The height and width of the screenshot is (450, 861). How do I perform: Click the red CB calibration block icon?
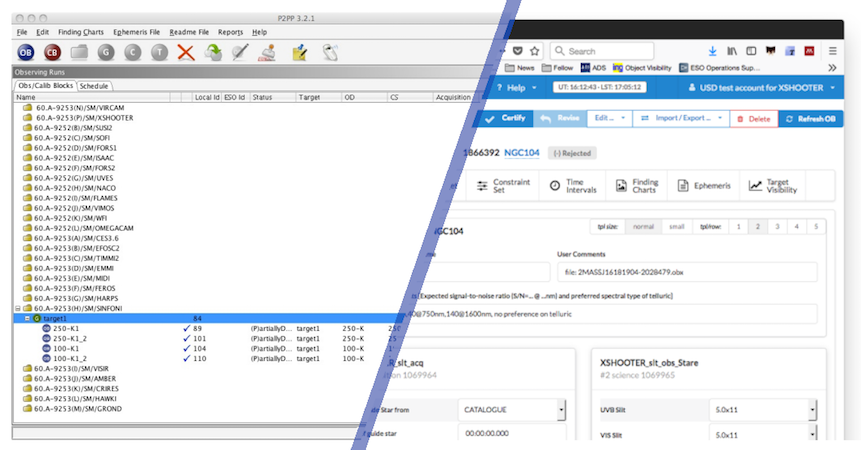coord(52,52)
